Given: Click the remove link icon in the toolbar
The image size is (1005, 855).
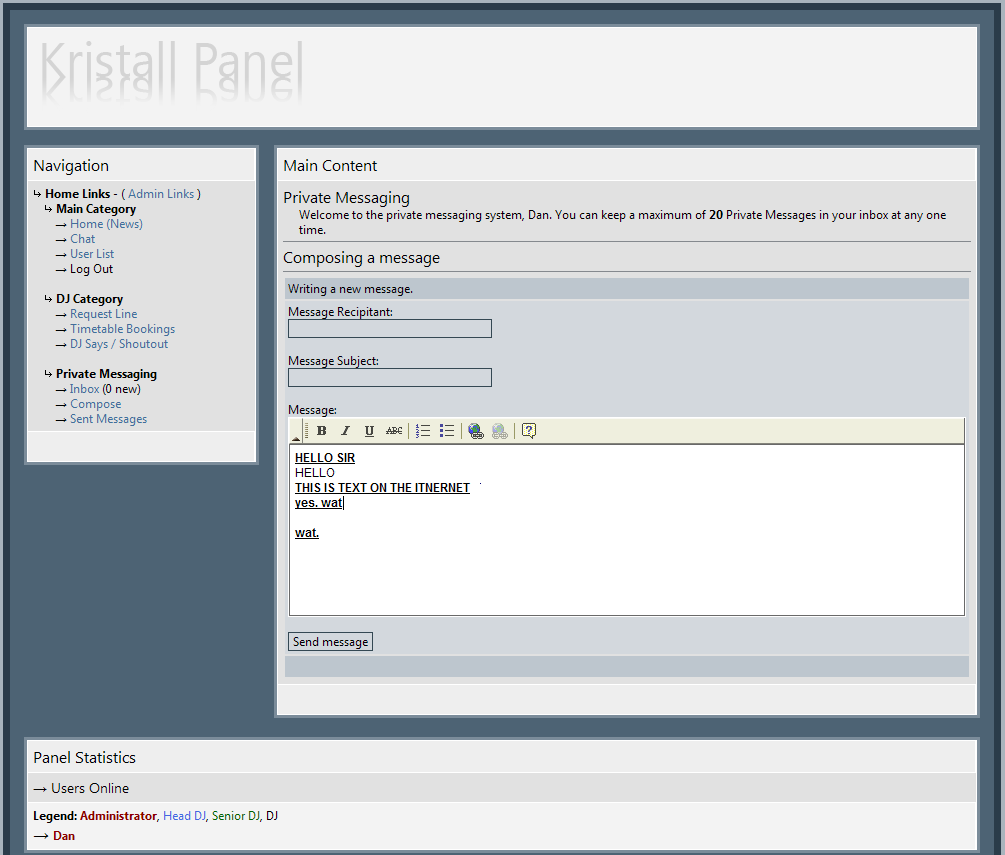Looking at the screenshot, I should (x=499, y=431).
